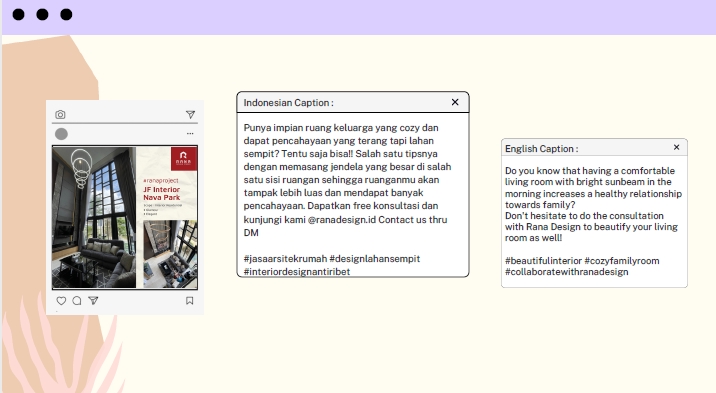The image size is (716, 393).
Task: Click the gray profile avatar circle
Action: 61,134
